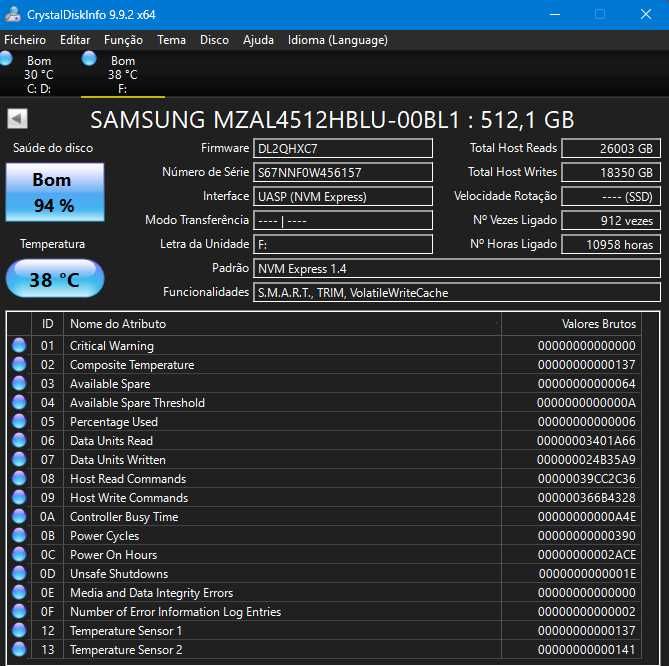Screen dimensions: 669x666
Task: Click the status orb for Host Read Commands
Action: [19, 478]
